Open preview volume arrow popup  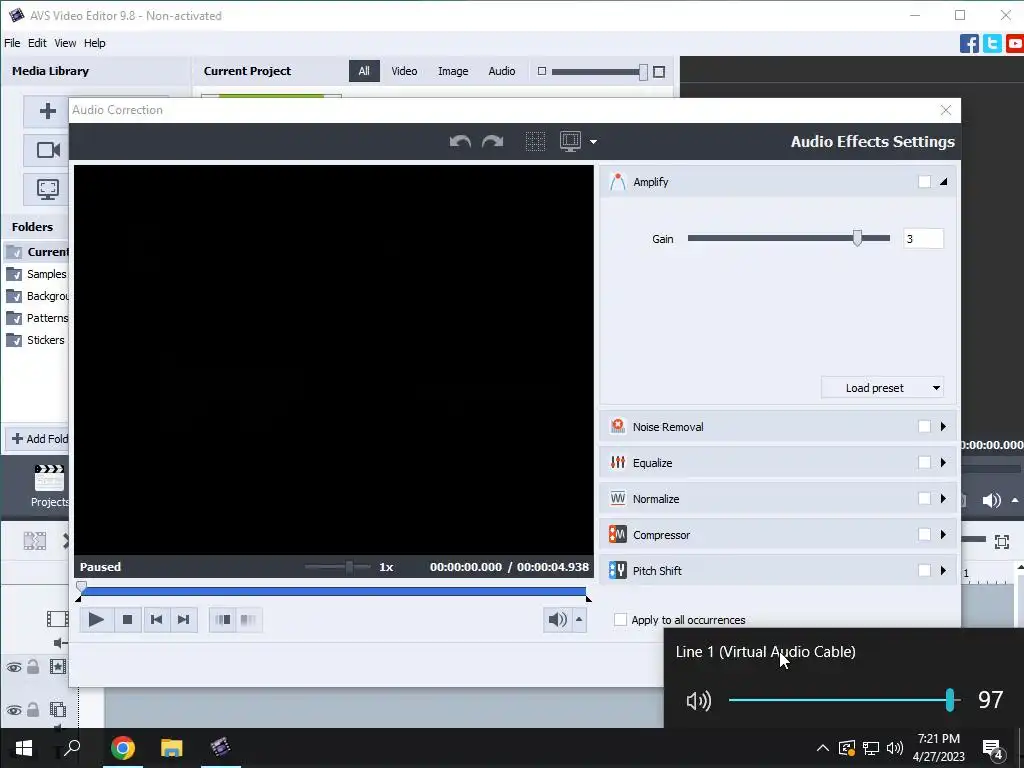579,620
